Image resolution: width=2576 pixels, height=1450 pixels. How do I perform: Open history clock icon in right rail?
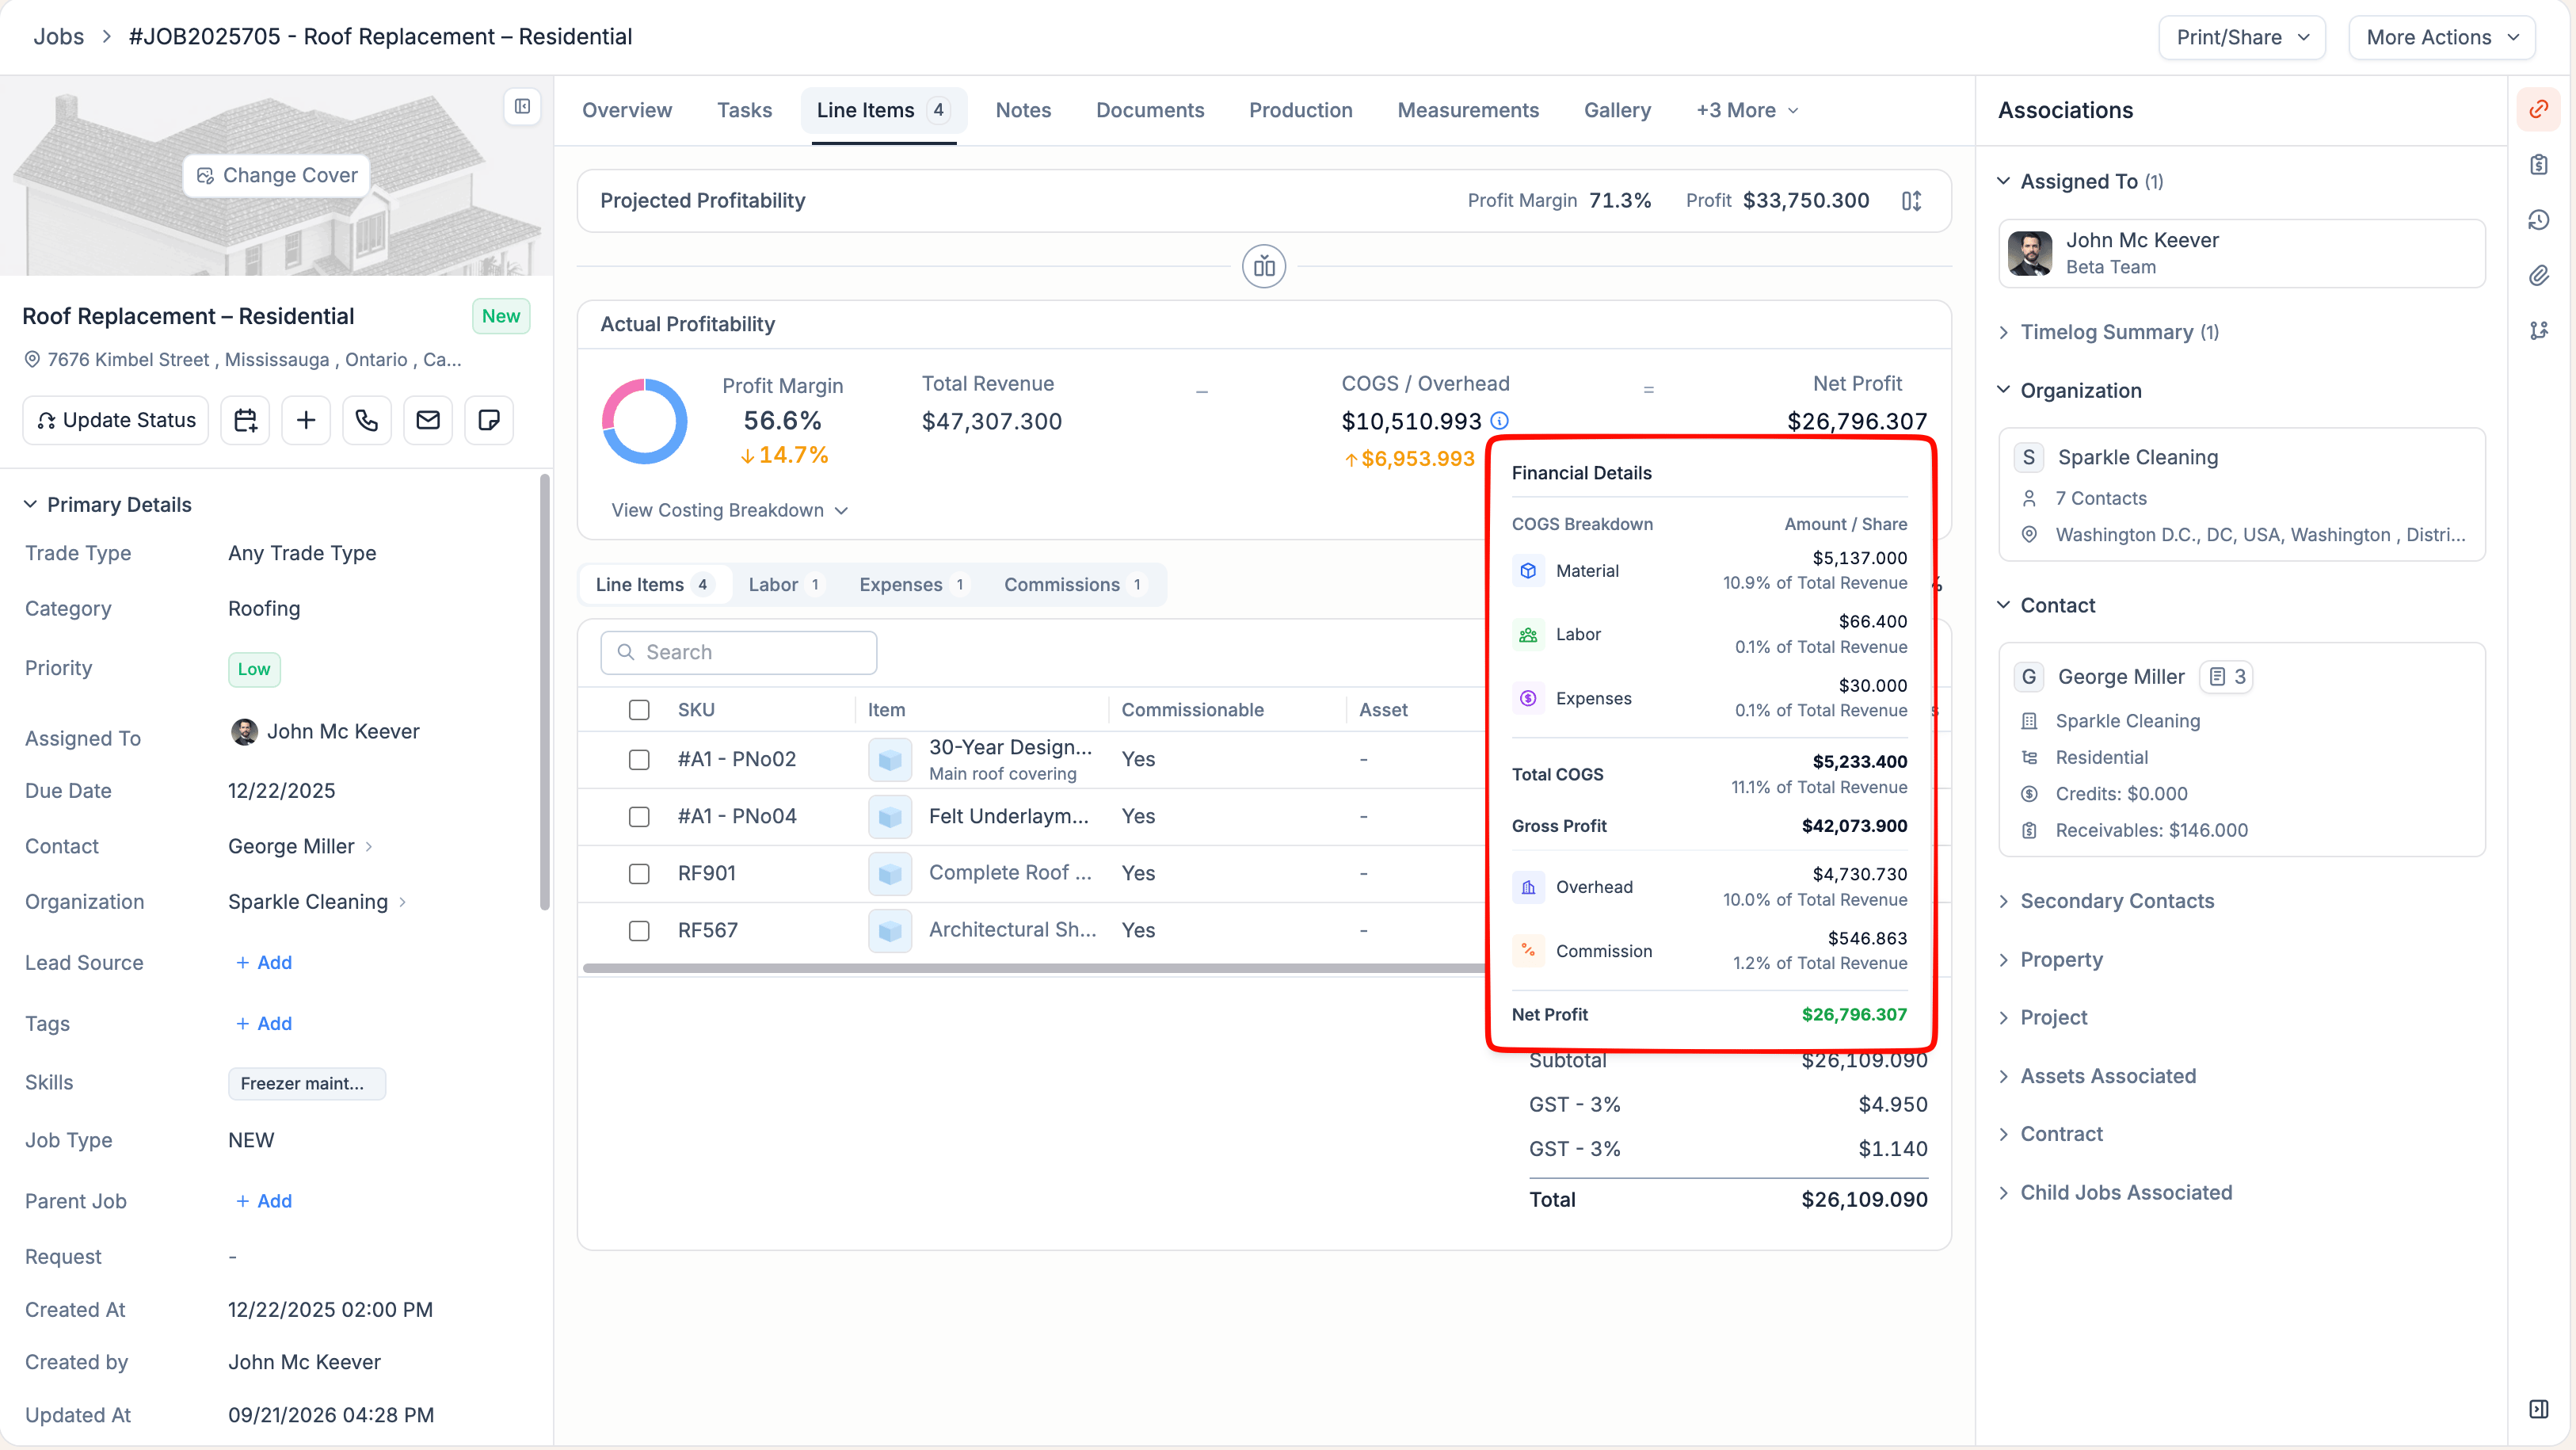(2538, 220)
